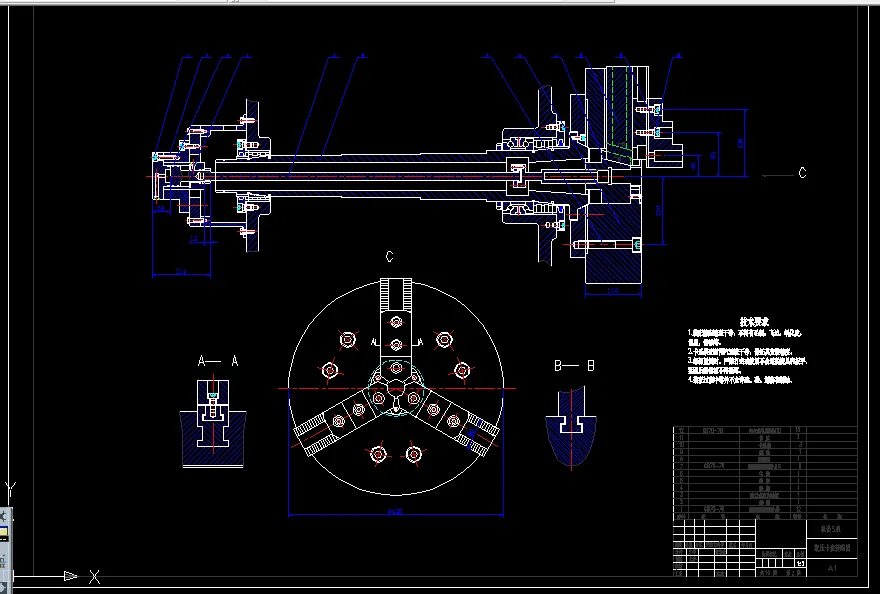Select the B-B jaw section drawing
The width and height of the screenshot is (880, 594).
click(x=571, y=427)
